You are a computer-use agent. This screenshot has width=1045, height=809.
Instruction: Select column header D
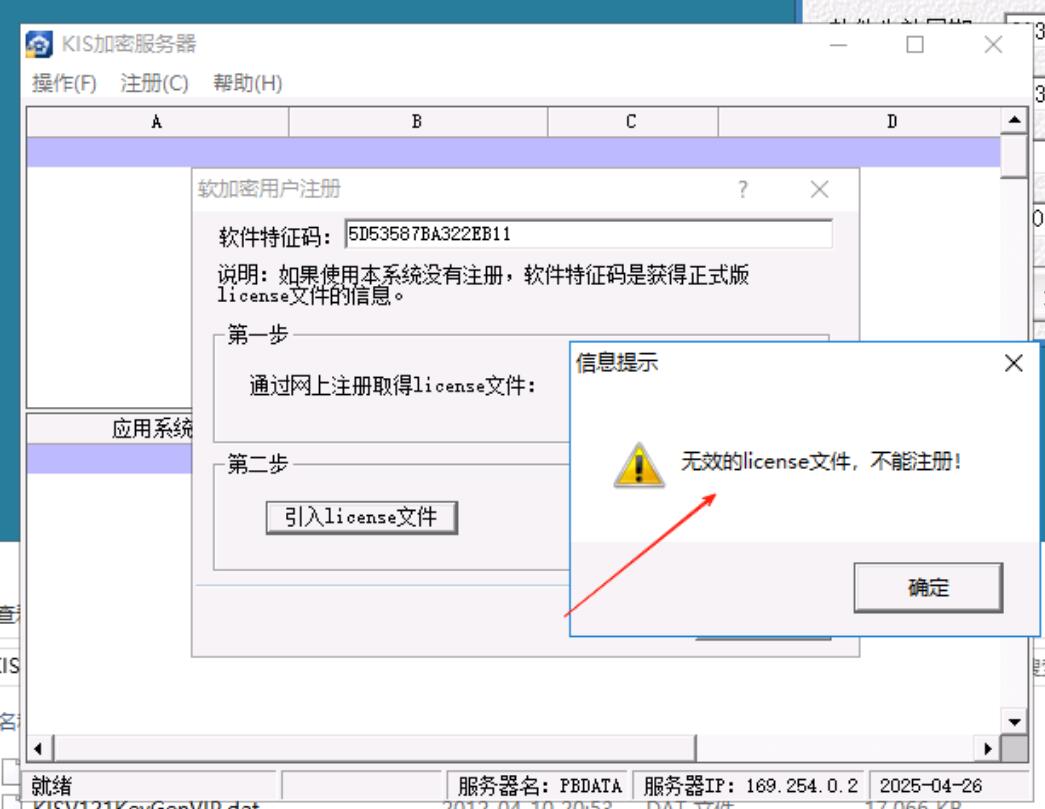point(859,122)
